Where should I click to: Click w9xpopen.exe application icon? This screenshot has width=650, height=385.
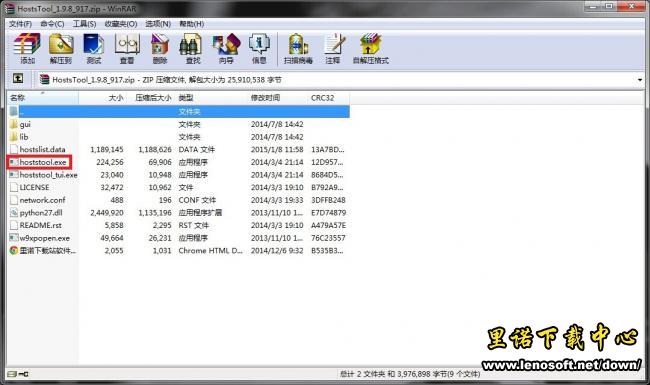point(14,238)
